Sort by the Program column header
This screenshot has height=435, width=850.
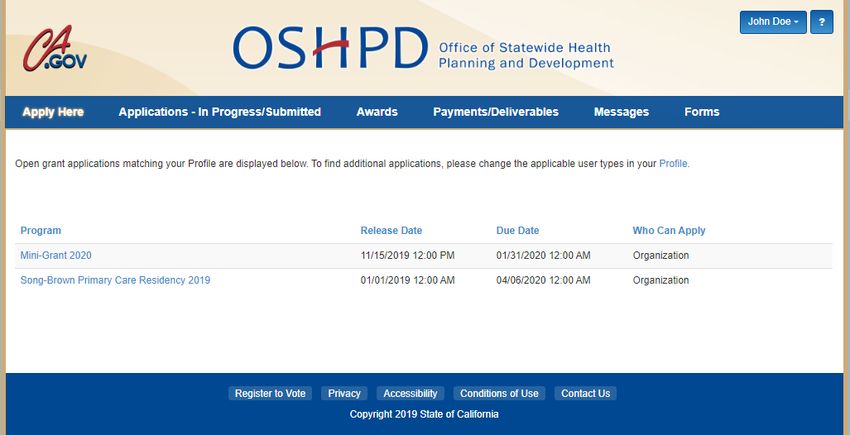point(41,231)
